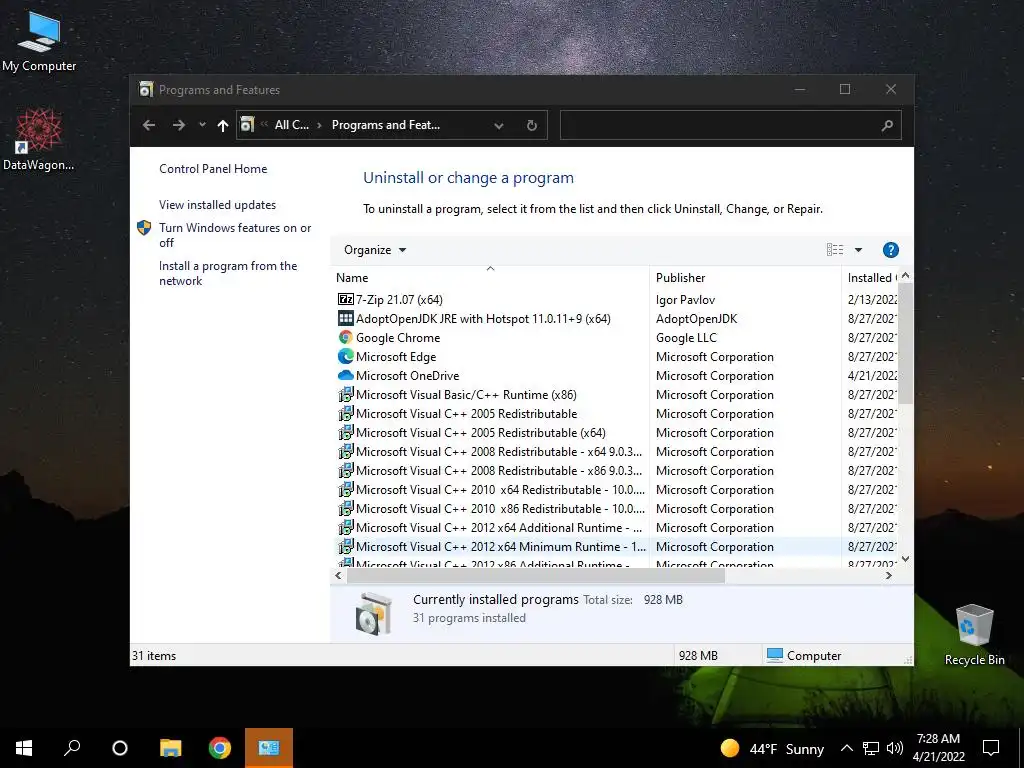
Task: Click vertical scrollbar up arrow
Action: tap(905, 275)
